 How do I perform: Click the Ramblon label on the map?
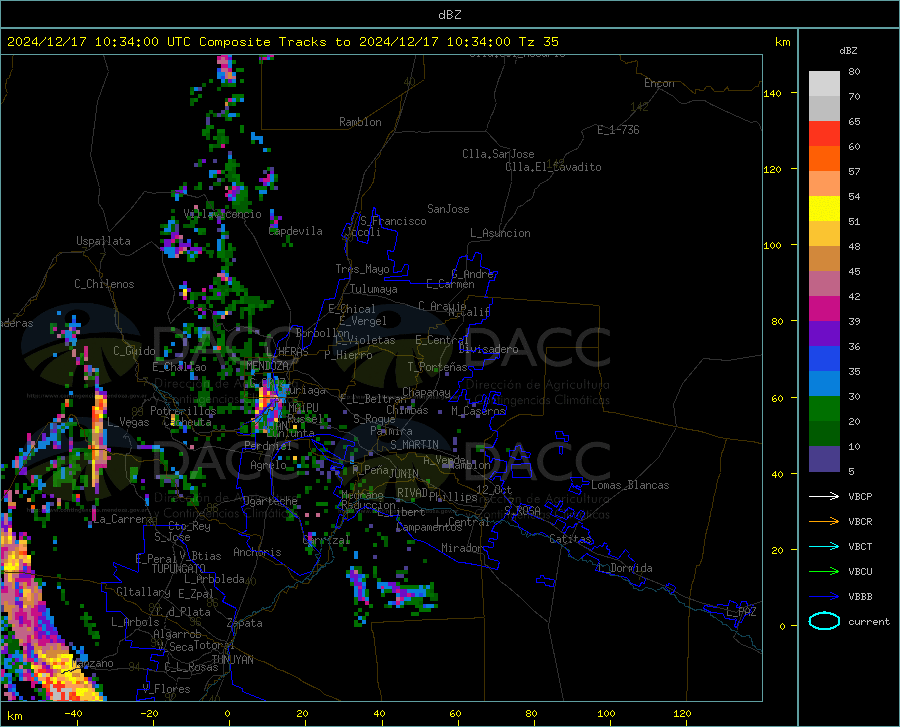[360, 122]
